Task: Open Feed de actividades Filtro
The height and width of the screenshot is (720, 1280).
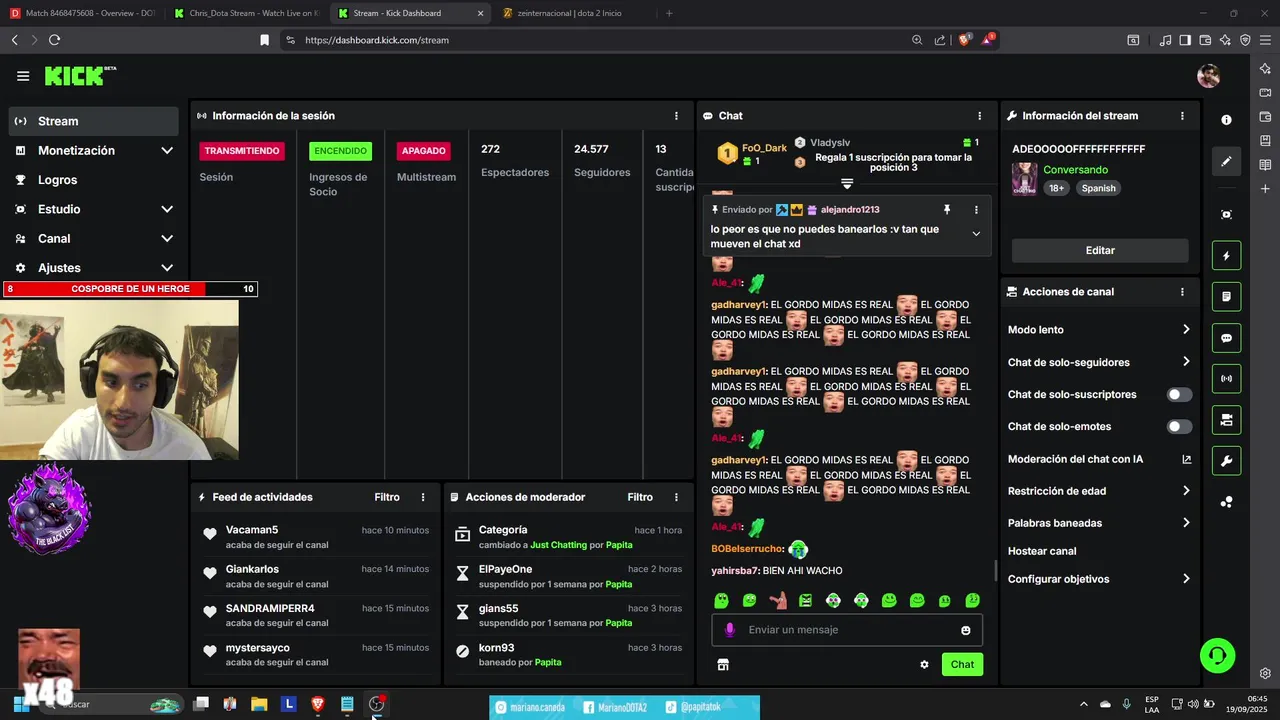Action: point(387,497)
